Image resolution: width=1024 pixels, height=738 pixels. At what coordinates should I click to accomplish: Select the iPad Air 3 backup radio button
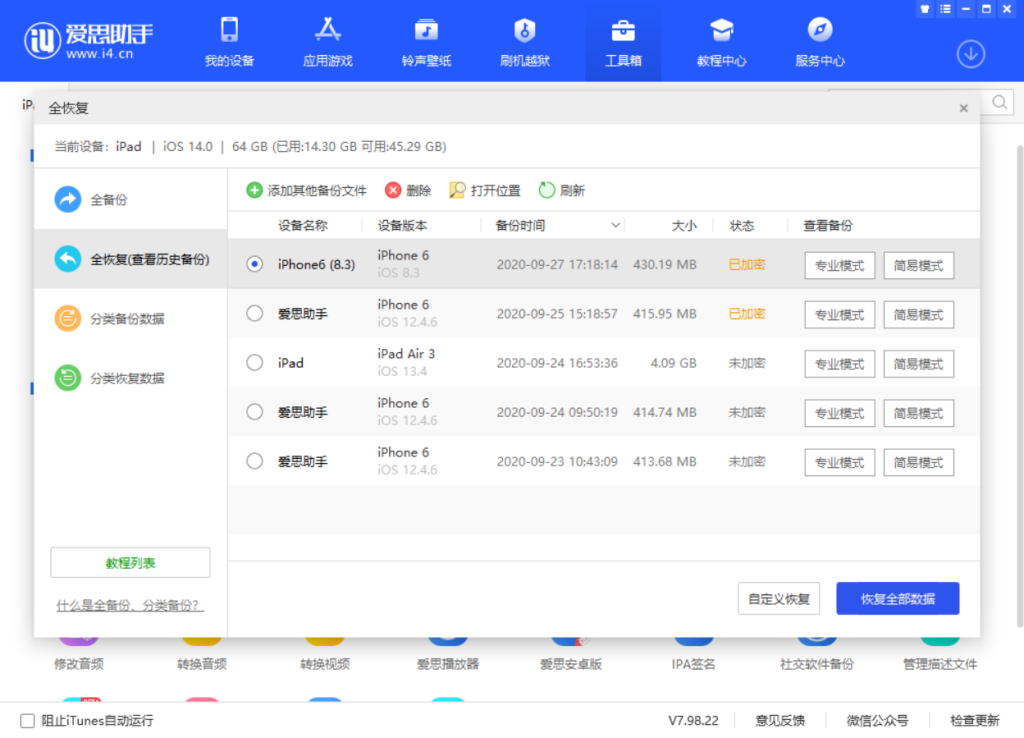(x=254, y=363)
